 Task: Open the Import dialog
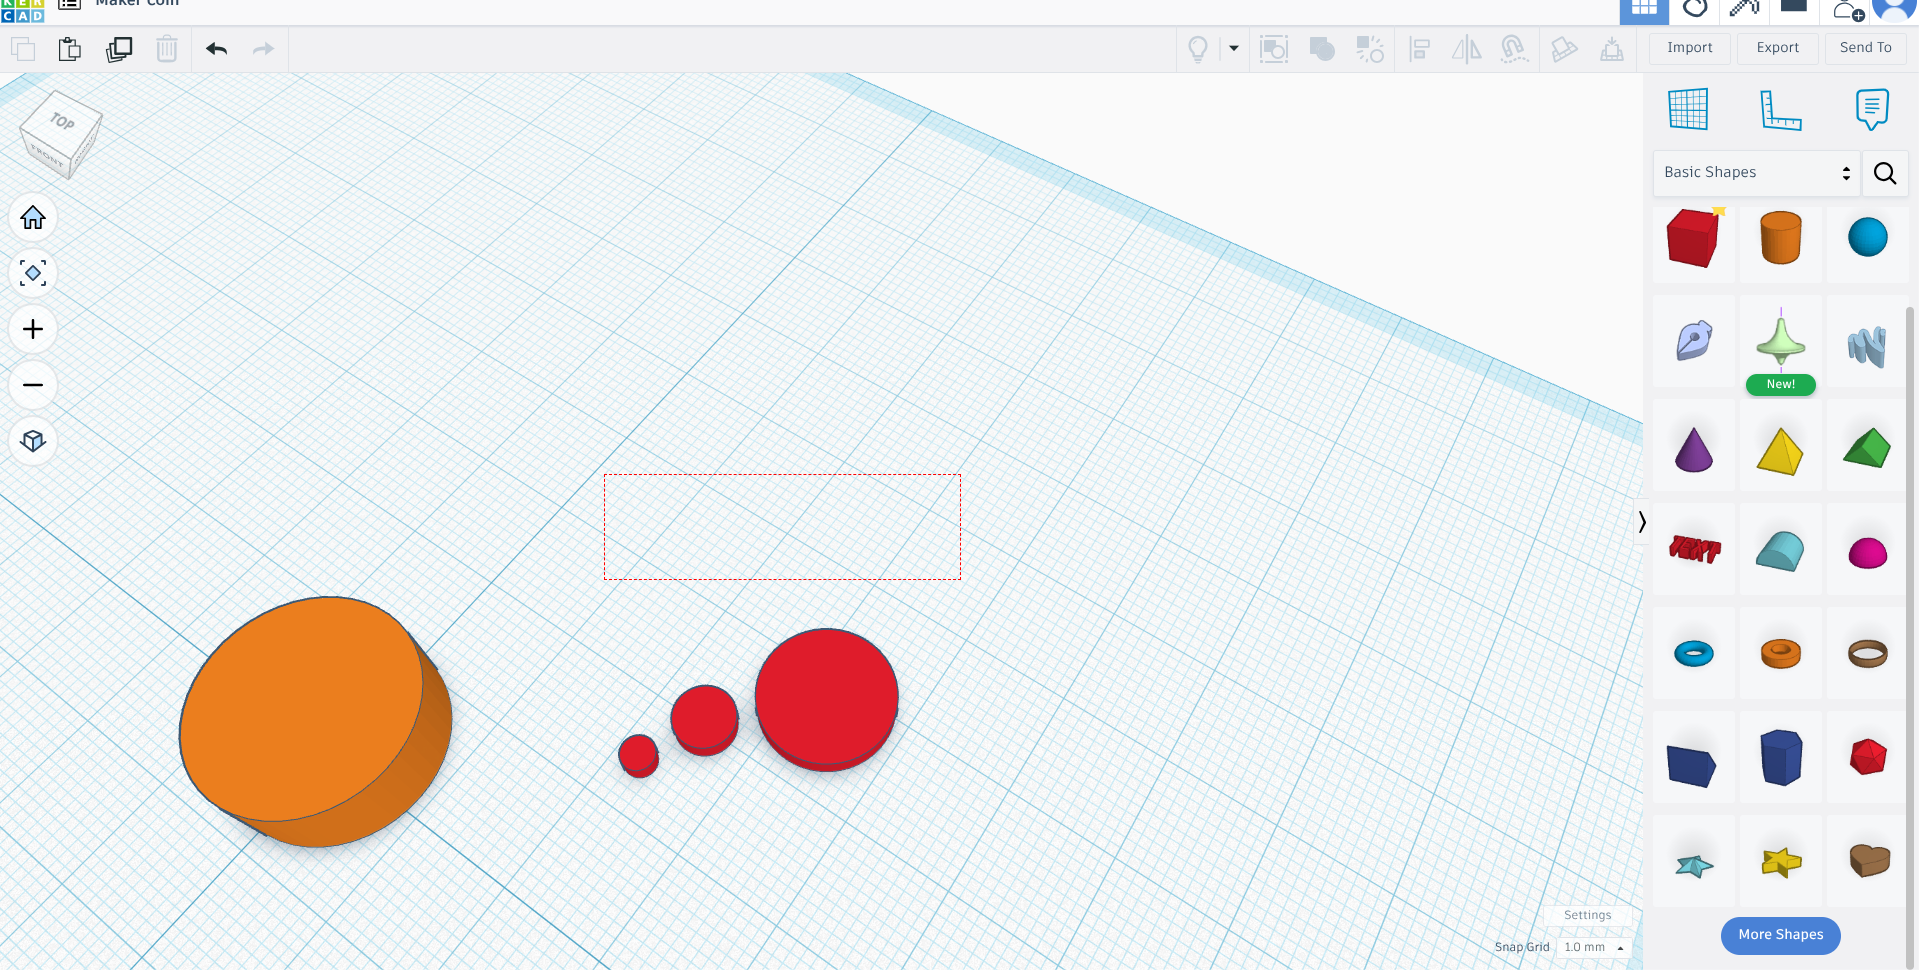point(1690,48)
